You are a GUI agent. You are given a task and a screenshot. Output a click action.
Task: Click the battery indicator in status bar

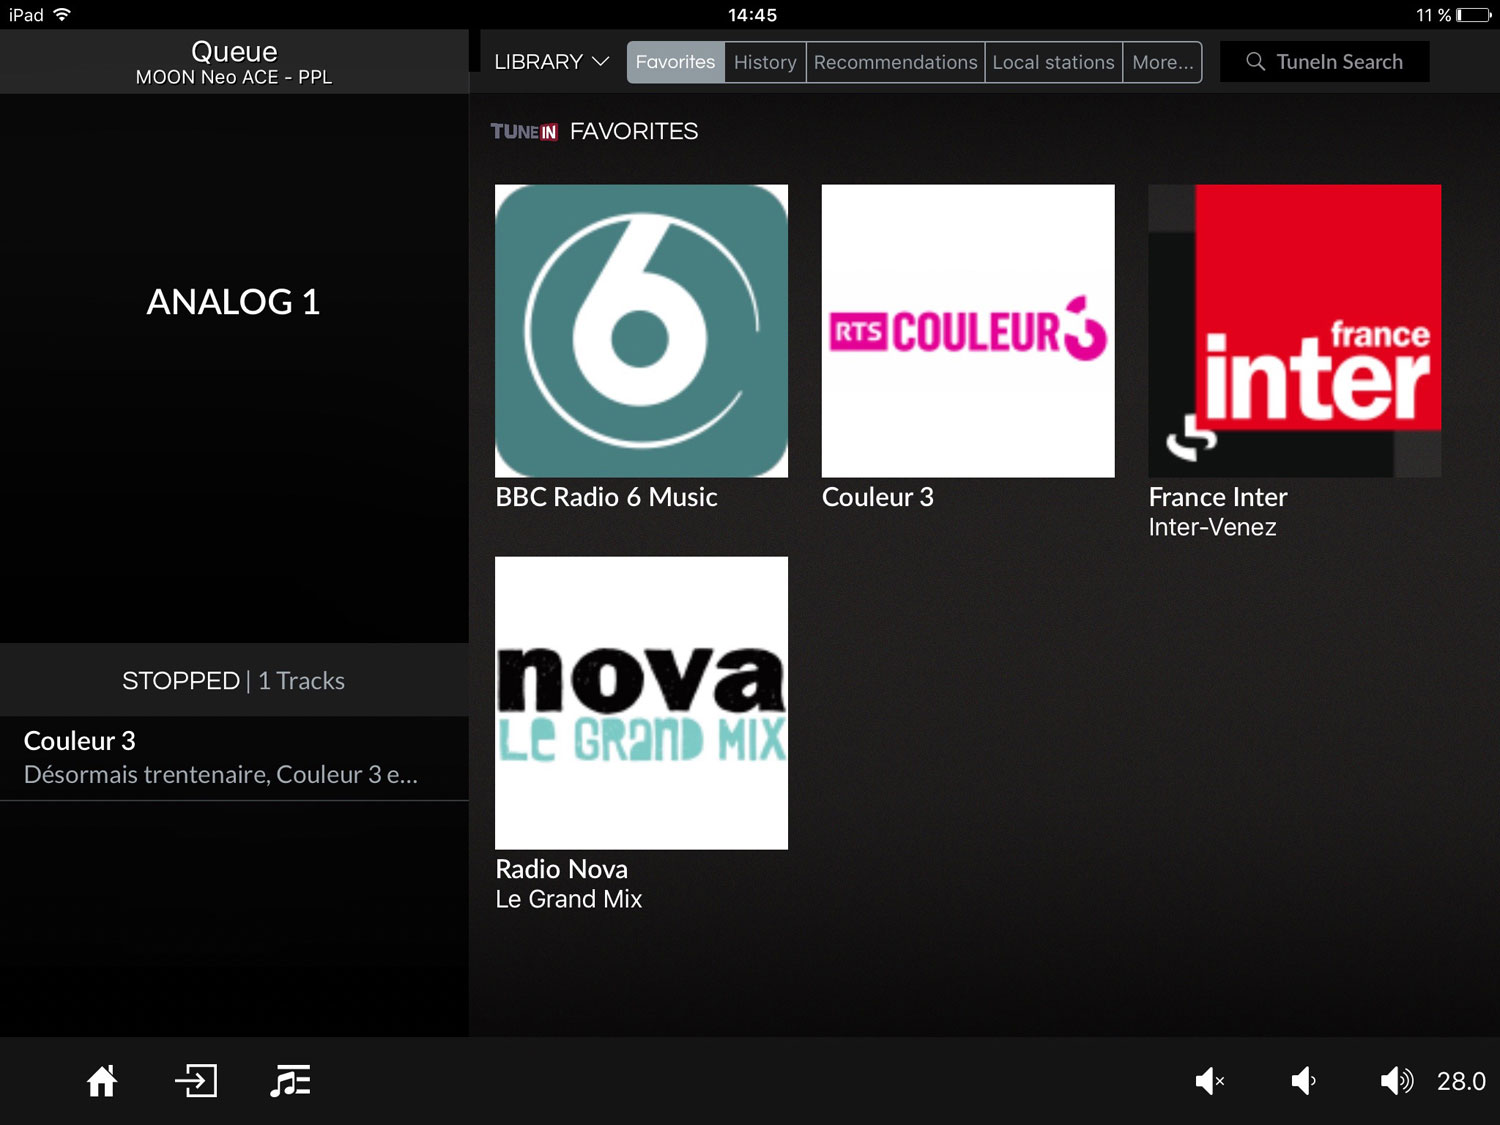pos(1474,15)
